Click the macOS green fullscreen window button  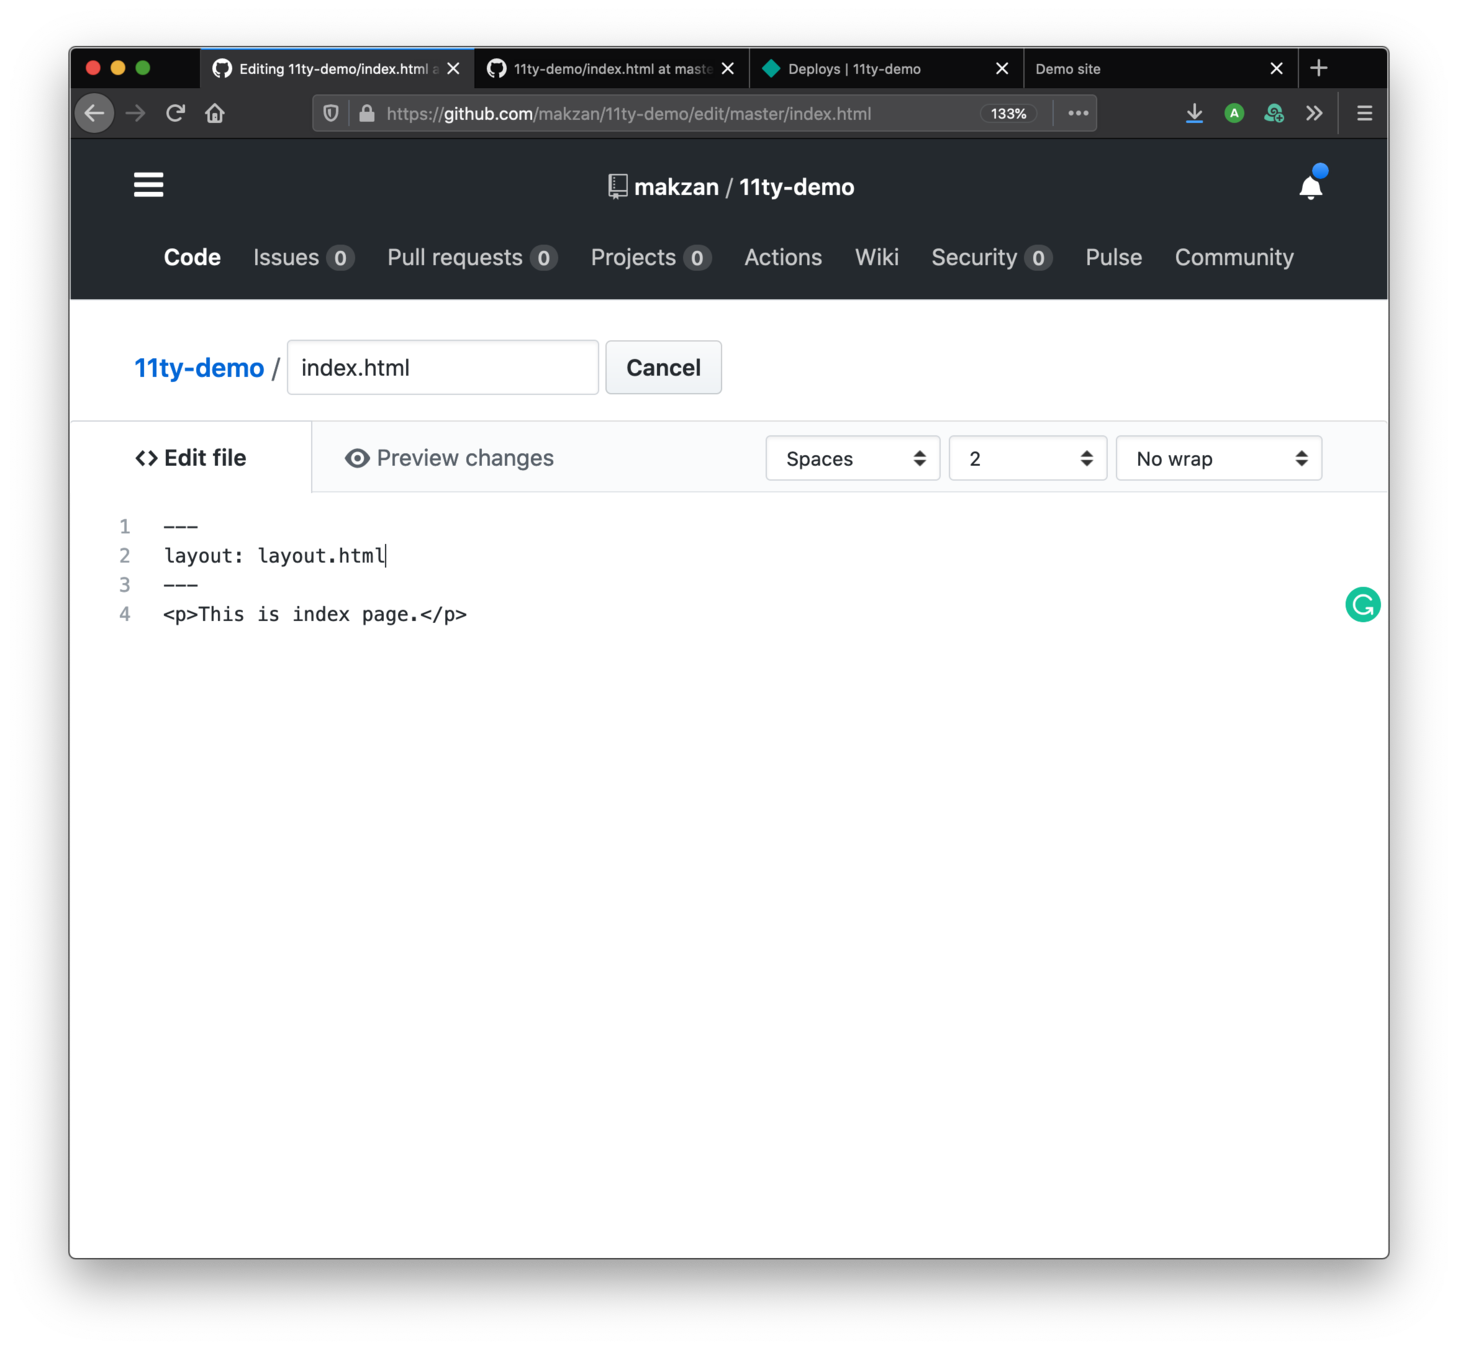coord(143,67)
